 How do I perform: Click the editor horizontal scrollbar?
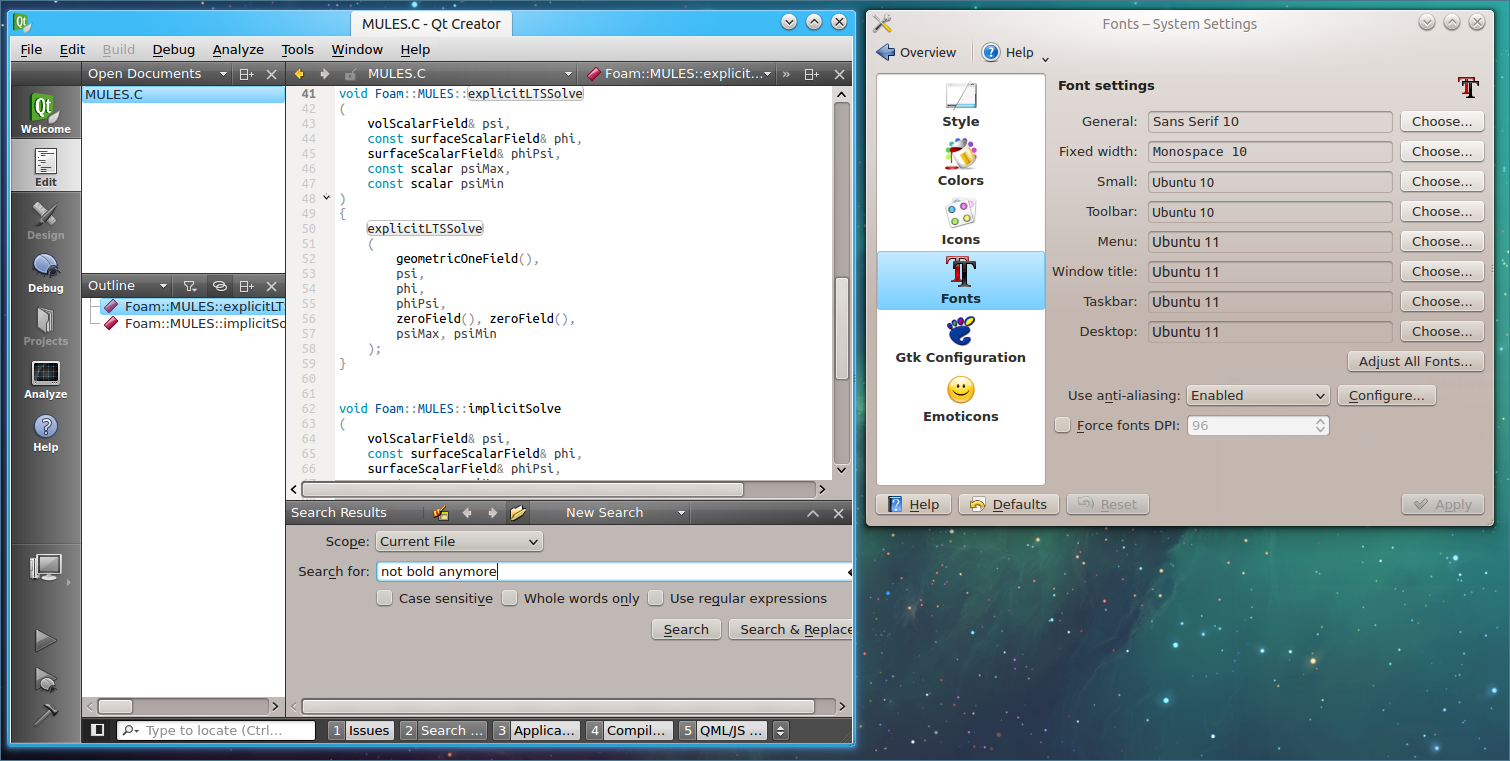(x=523, y=489)
